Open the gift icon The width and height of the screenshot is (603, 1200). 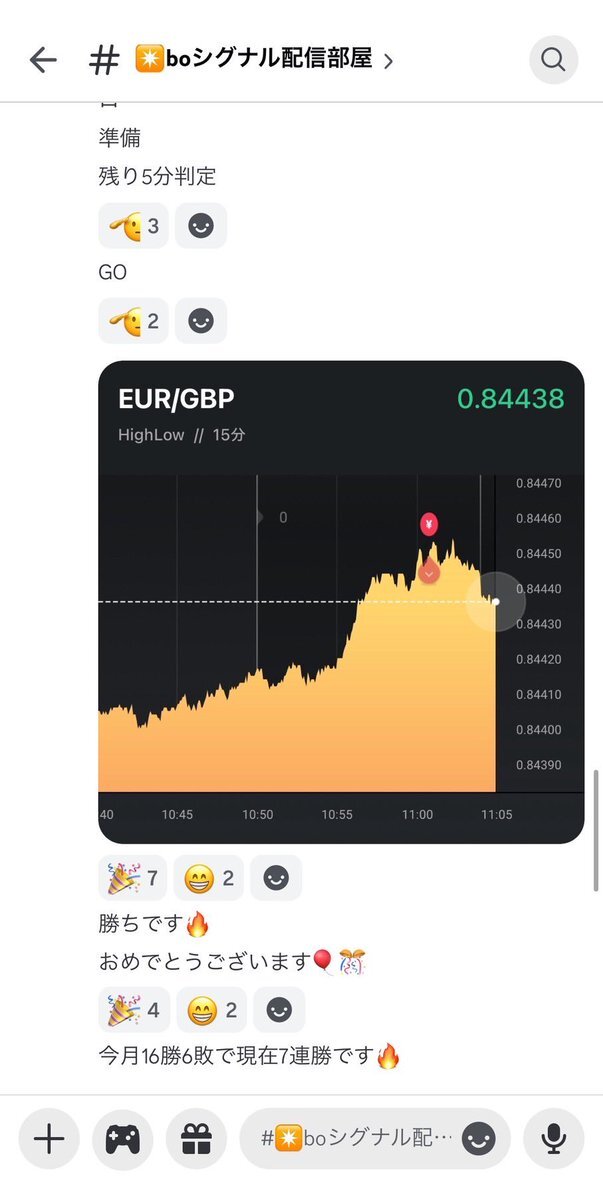[197, 1139]
